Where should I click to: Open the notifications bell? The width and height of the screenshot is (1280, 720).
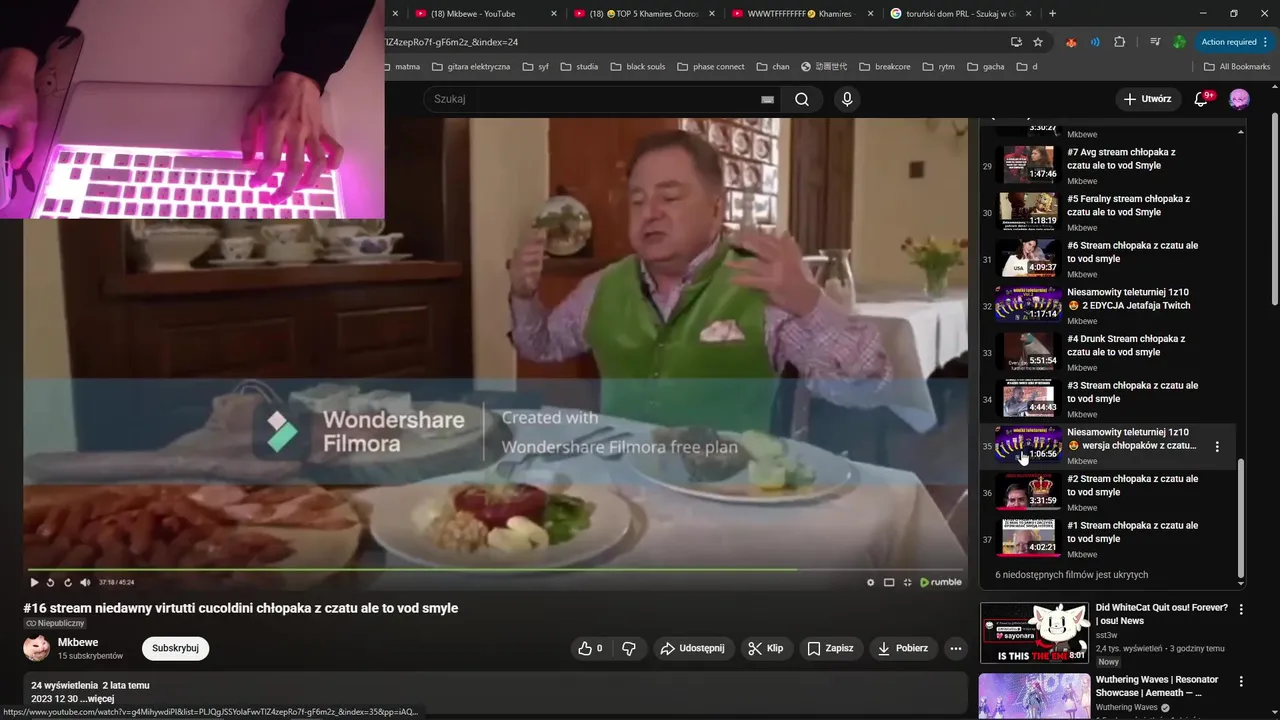click(1203, 99)
